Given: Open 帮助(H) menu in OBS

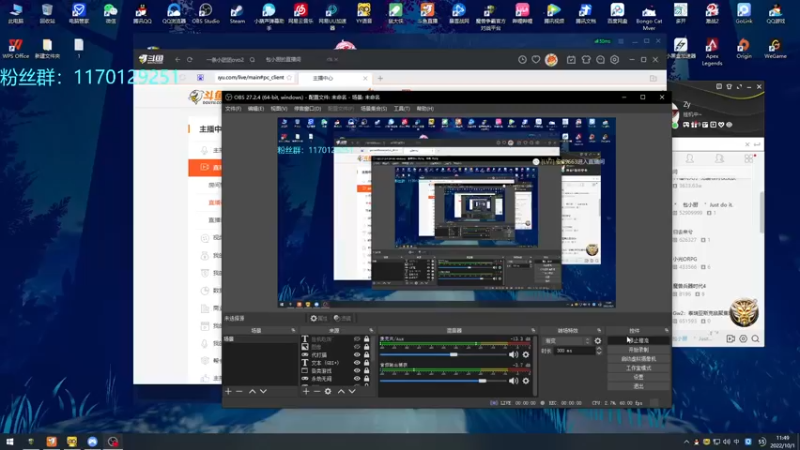Looking at the screenshot, I should 425,109.
